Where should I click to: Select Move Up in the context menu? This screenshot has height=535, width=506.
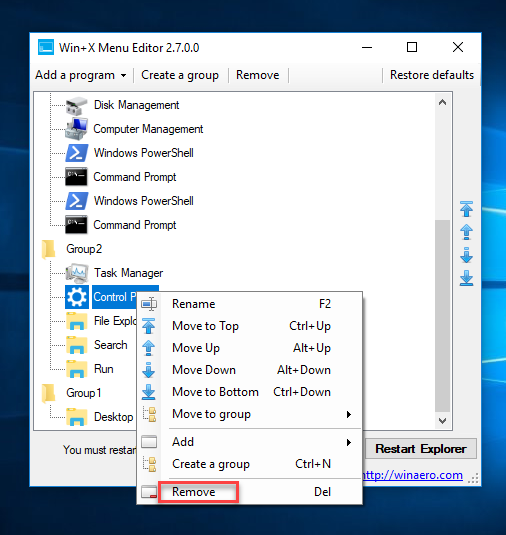pyautogui.click(x=249, y=348)
